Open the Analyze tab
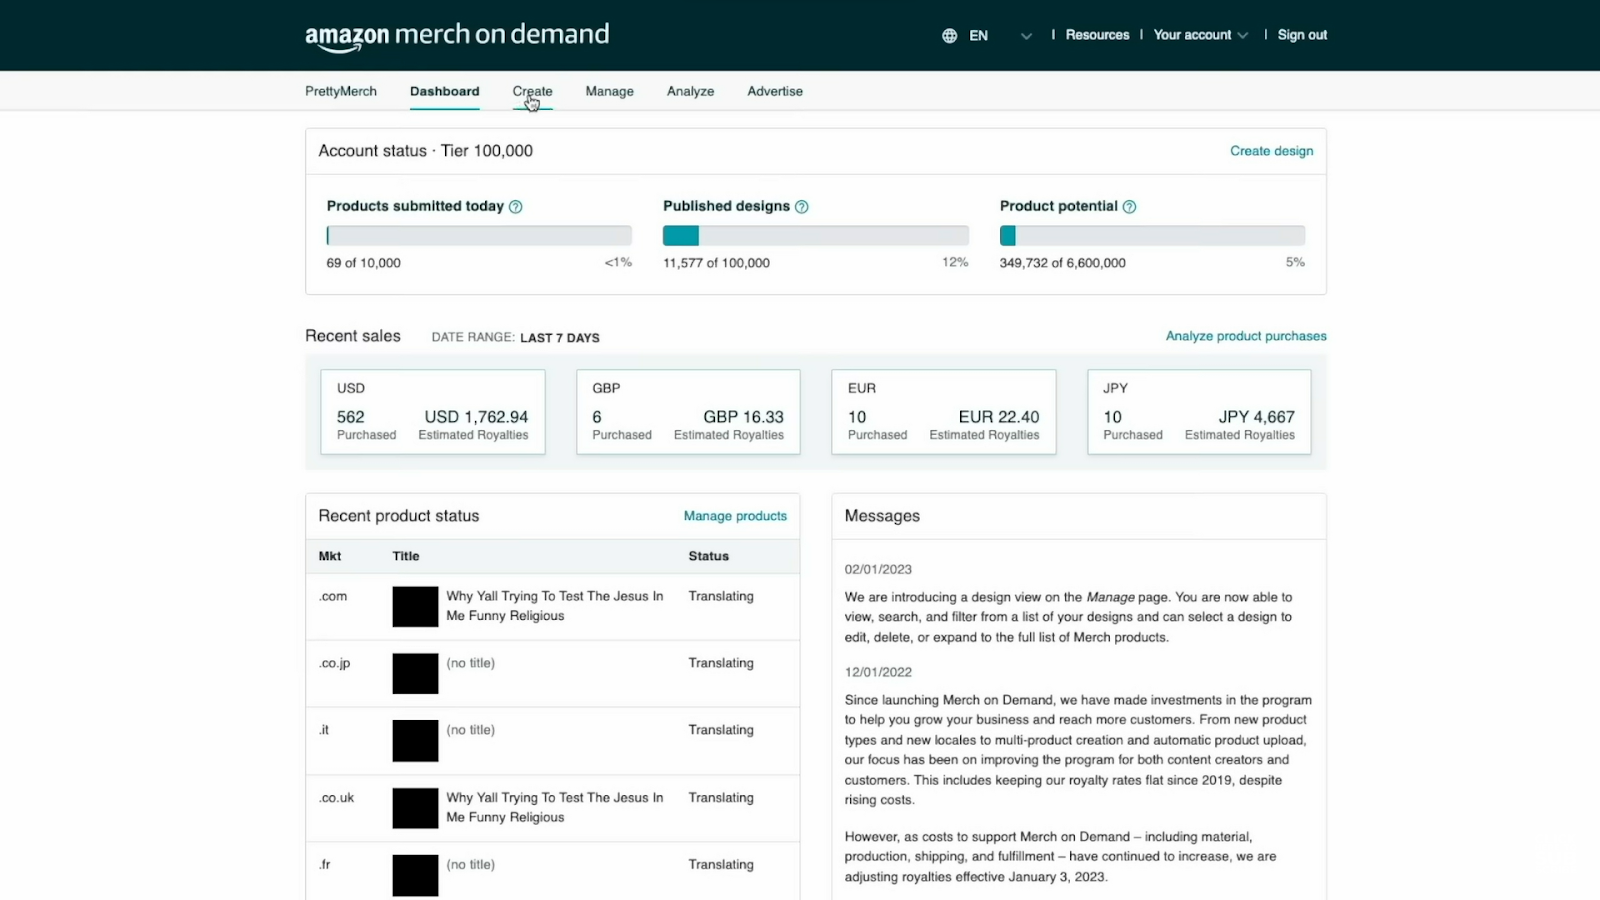This screenshot has height=900, width=1600. (x=691, y=91)
